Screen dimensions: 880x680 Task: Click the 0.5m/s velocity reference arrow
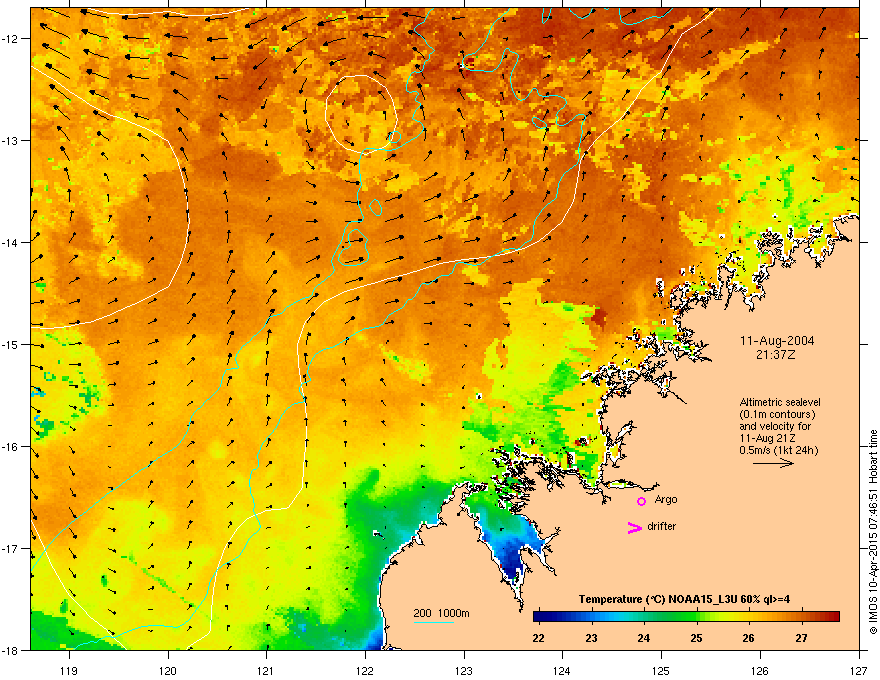pyautogui.click(x=773, y=463)
